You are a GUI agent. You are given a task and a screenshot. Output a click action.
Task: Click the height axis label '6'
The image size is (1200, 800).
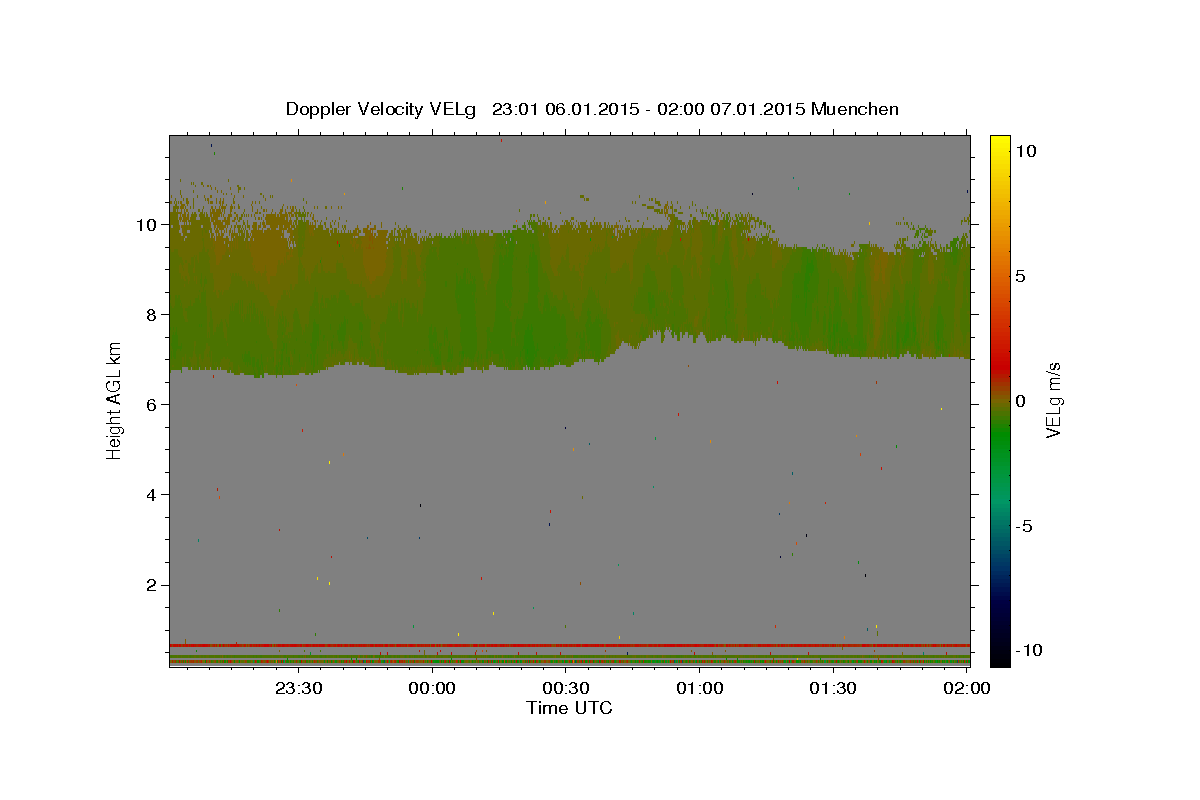(153, 404)
